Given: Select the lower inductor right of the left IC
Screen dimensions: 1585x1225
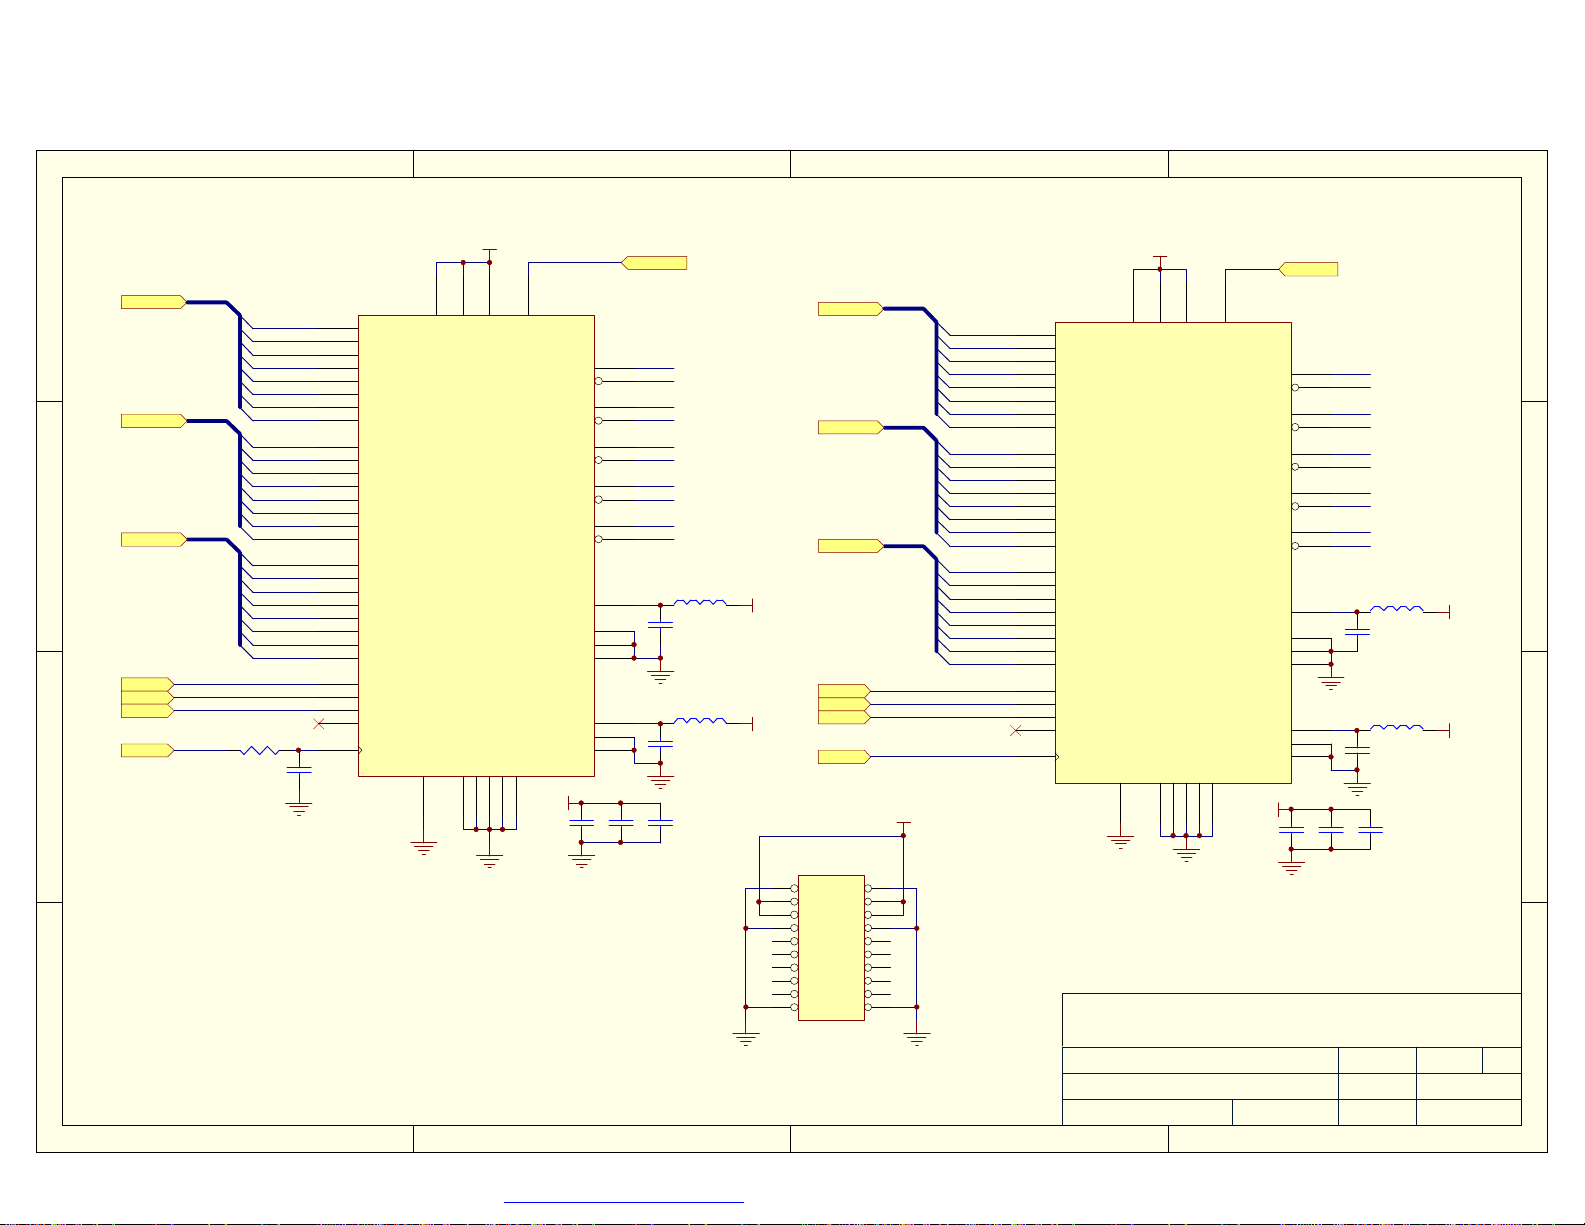Looking at the screenshot, I should coord(700,720).
